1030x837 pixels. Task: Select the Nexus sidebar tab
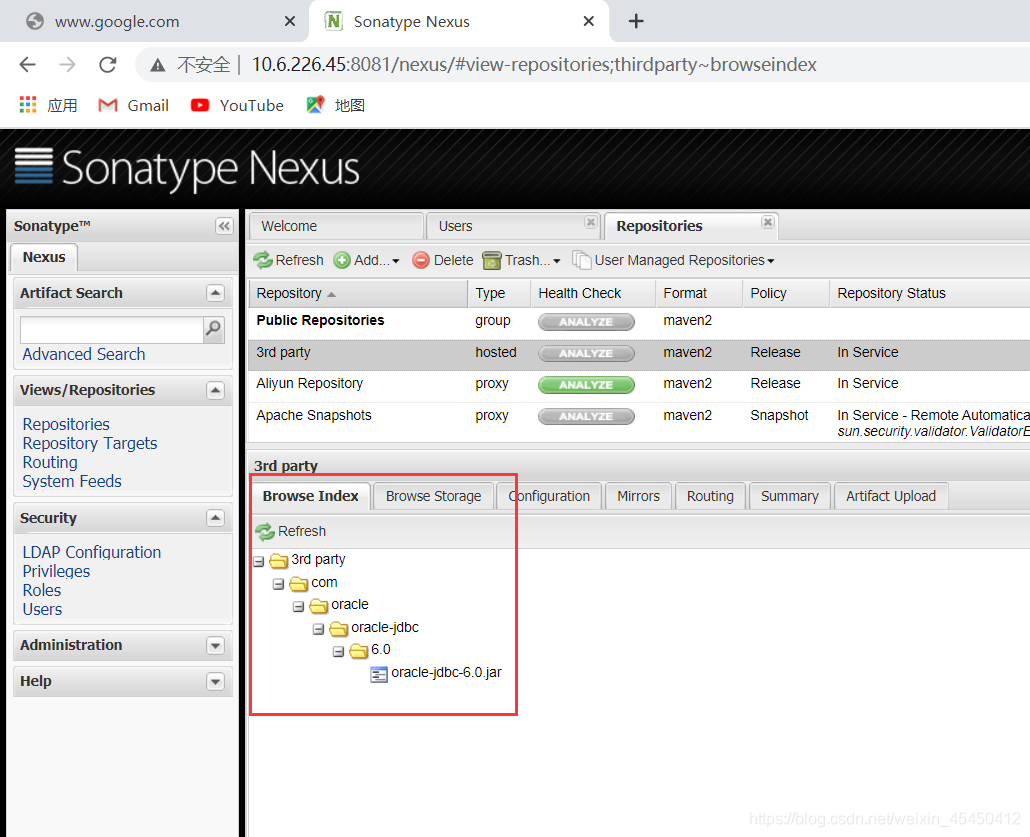[44, 257]
